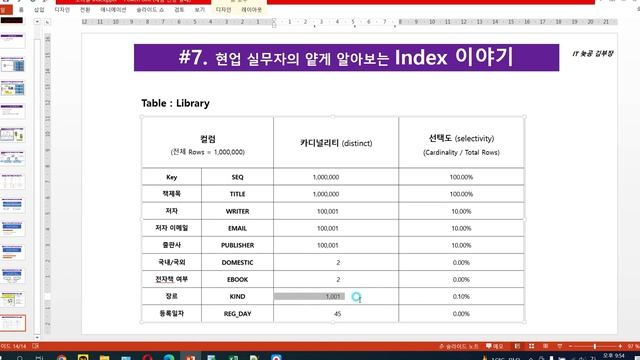
Task: Click the 0.10% selectivity cell
Action: (x=461, y=296)
